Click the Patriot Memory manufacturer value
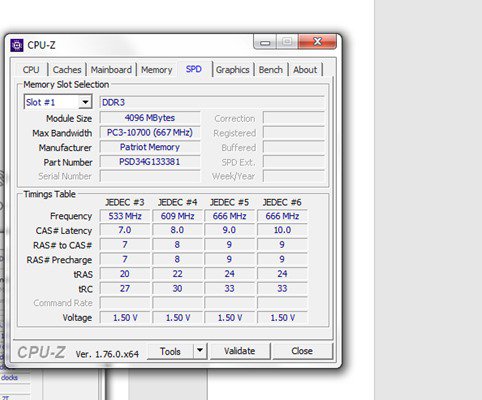This screenshot has height=400, width=482. click(x=150, y=147)
